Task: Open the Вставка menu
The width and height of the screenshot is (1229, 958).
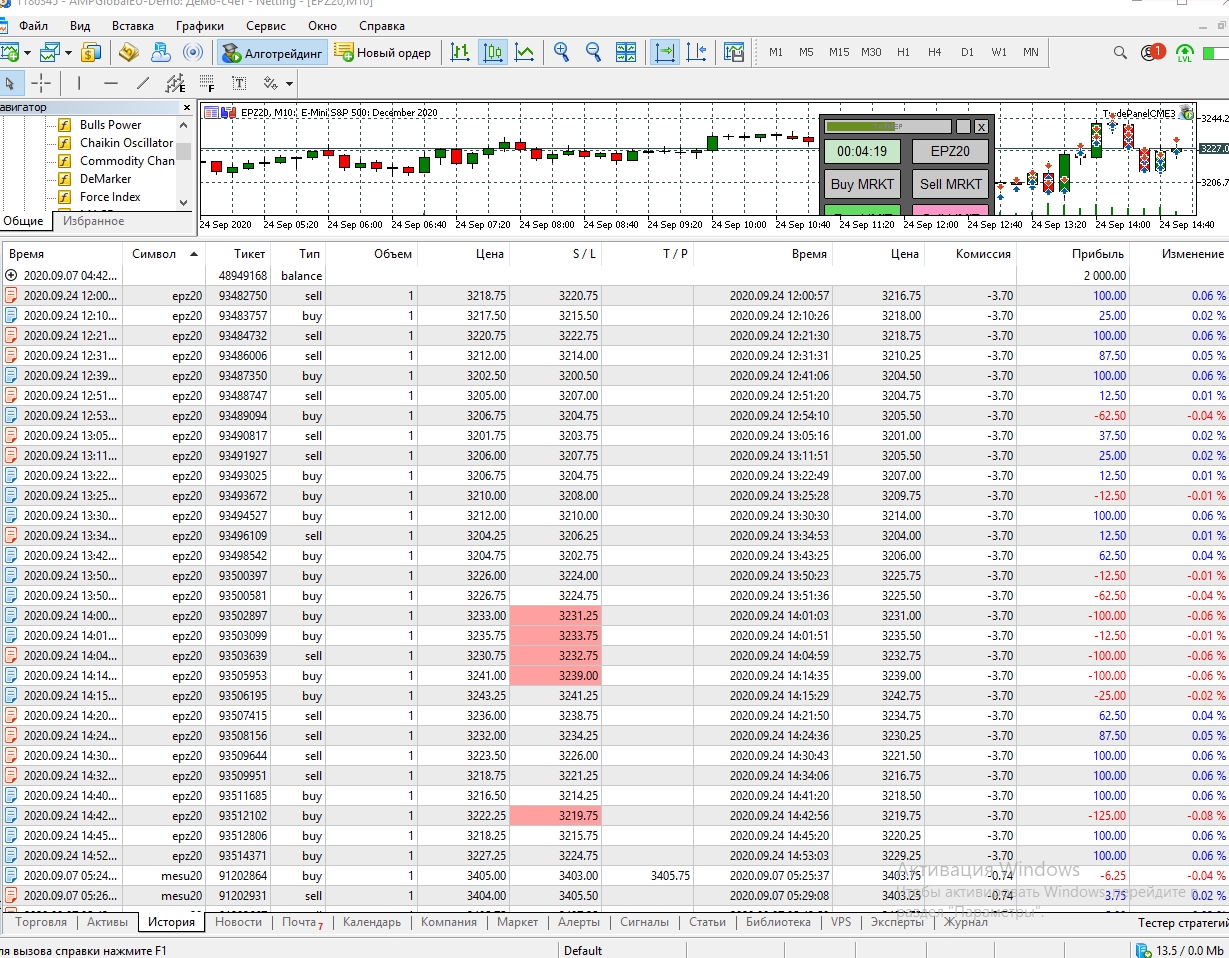Action: click(x=132, y=25)
